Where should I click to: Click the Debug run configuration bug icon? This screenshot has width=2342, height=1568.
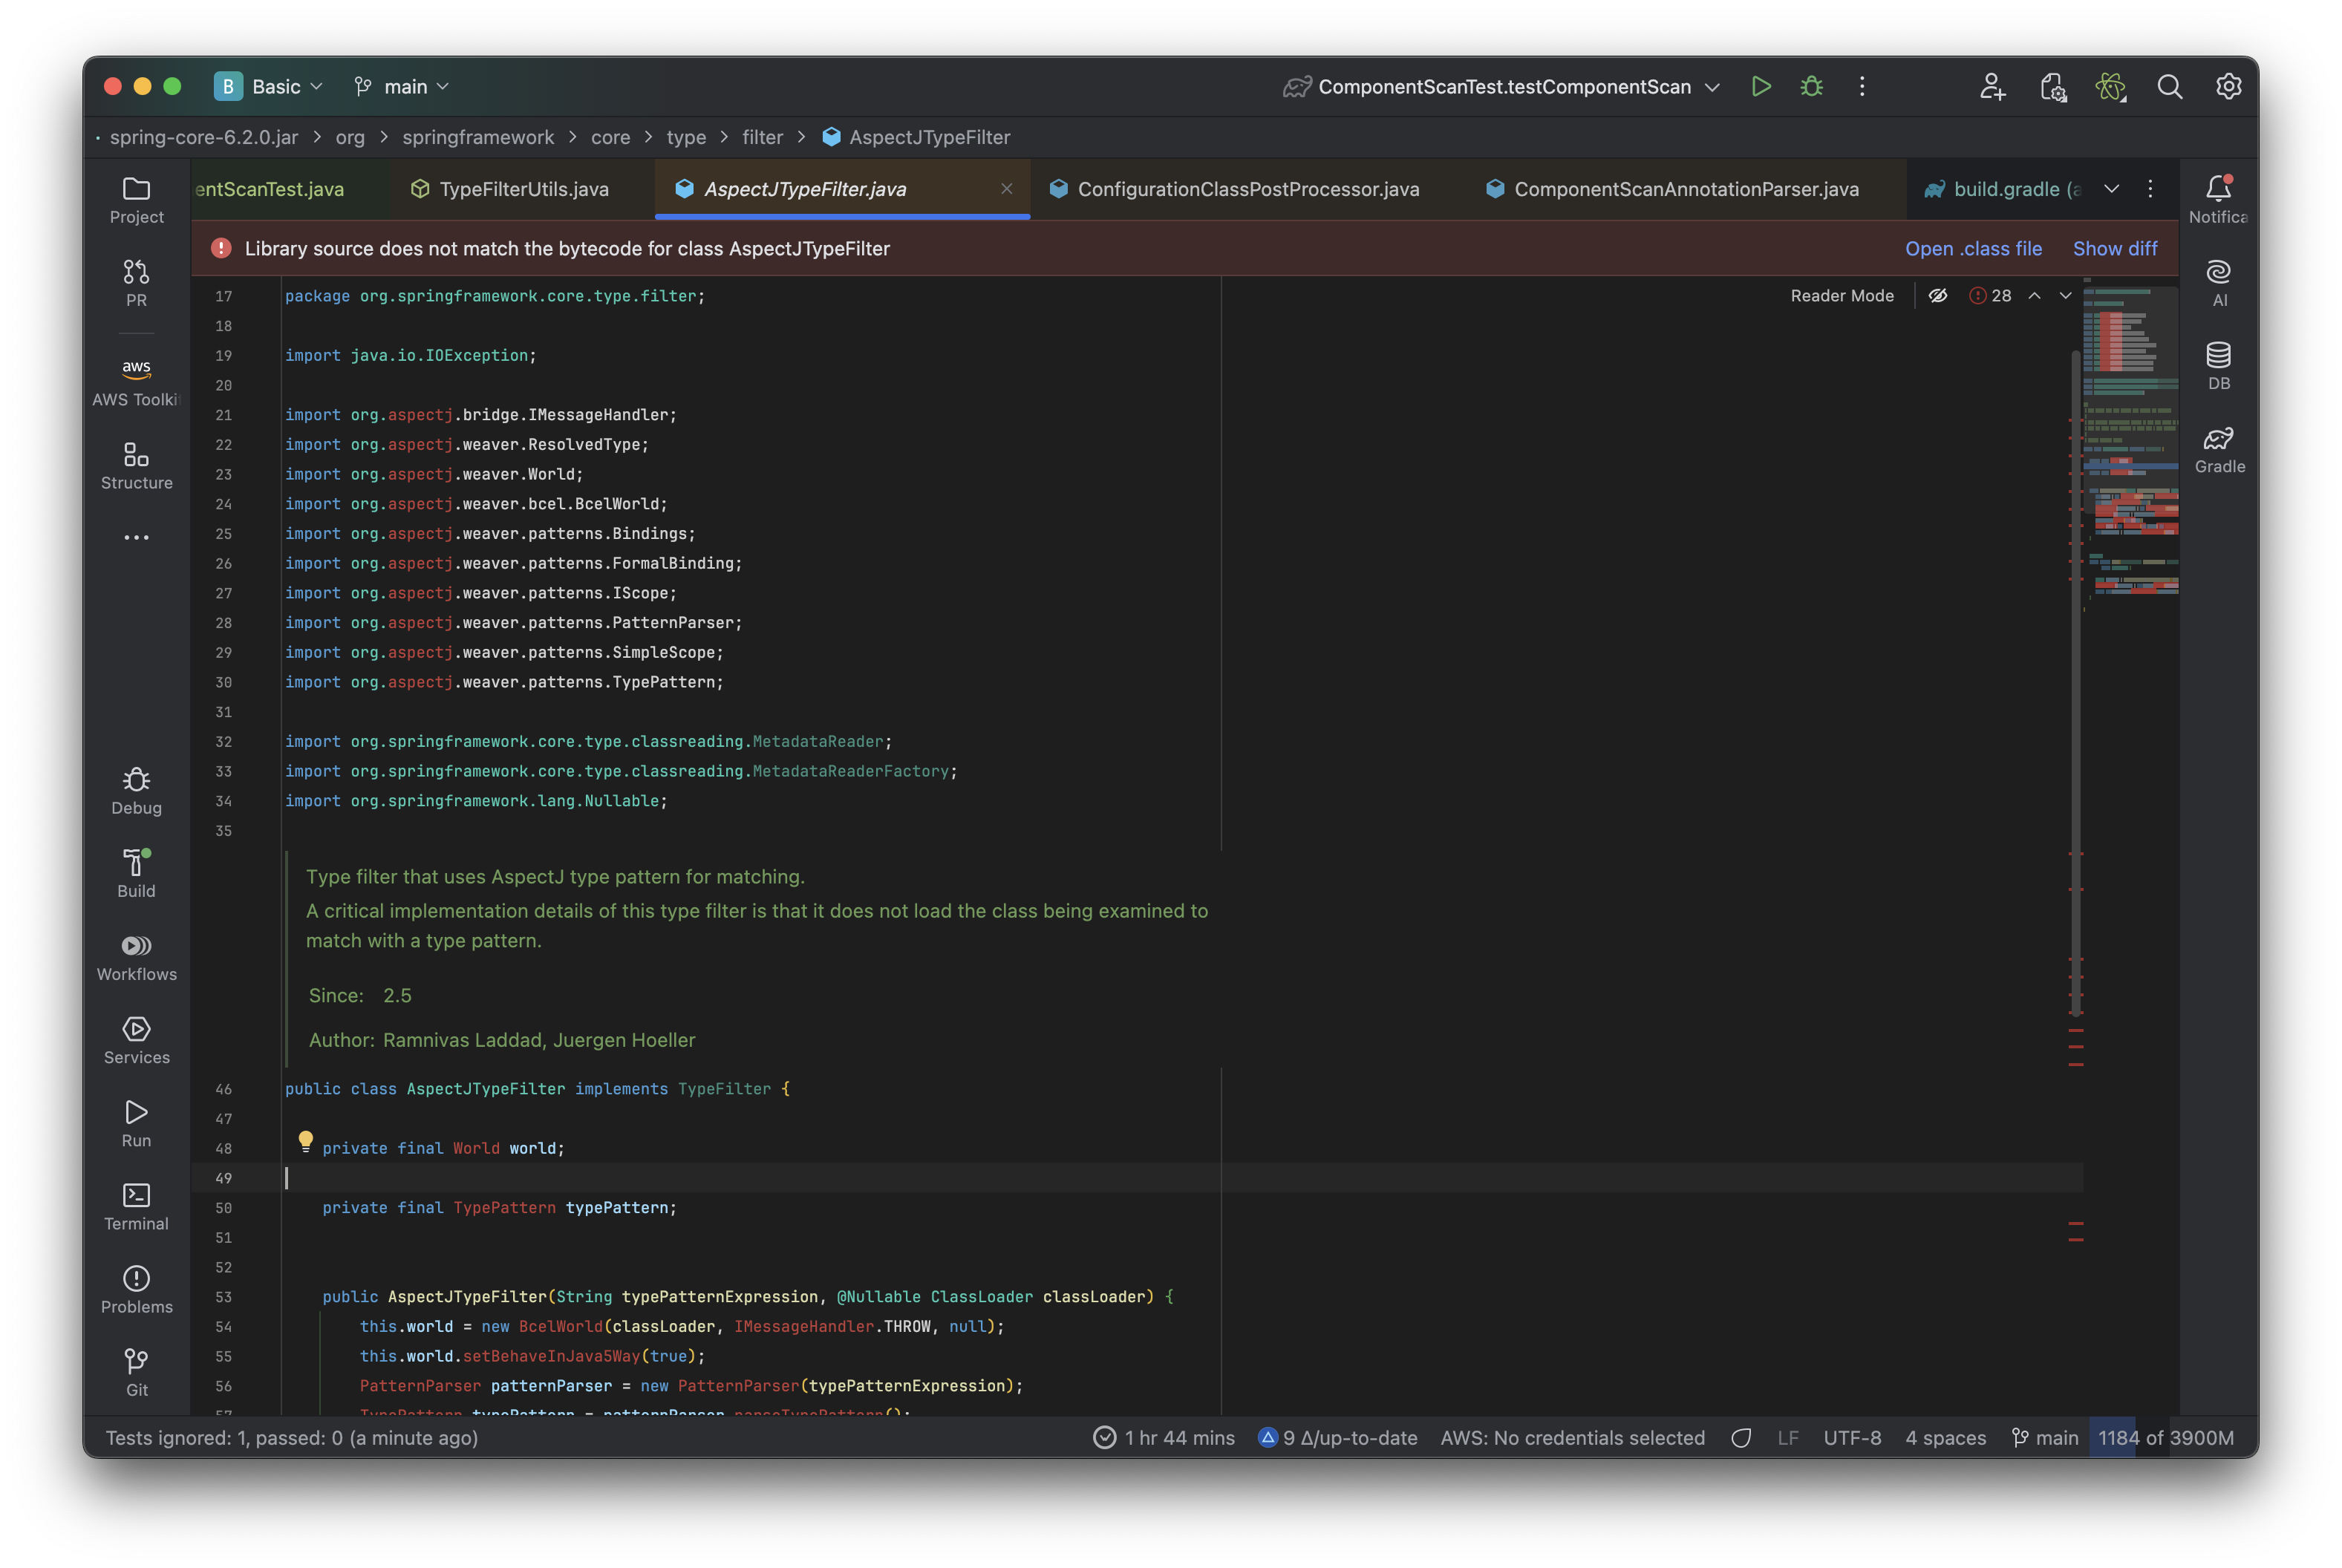[x=1811, y=87]
